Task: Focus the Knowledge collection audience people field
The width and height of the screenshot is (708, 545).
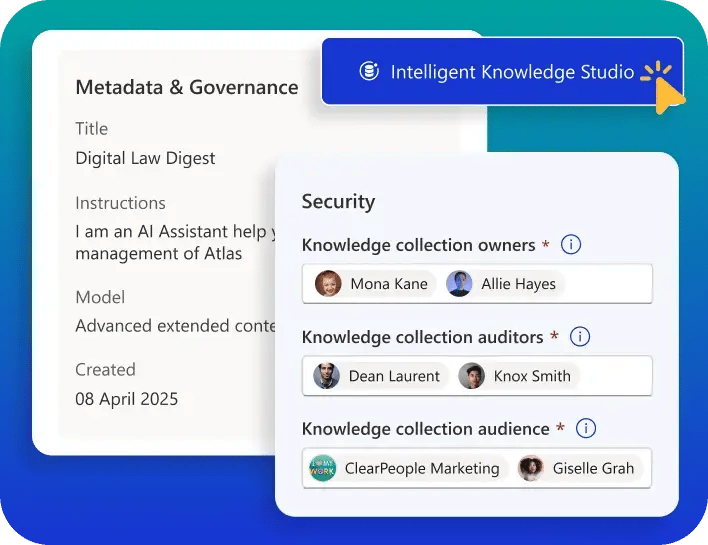Action: 477,468
